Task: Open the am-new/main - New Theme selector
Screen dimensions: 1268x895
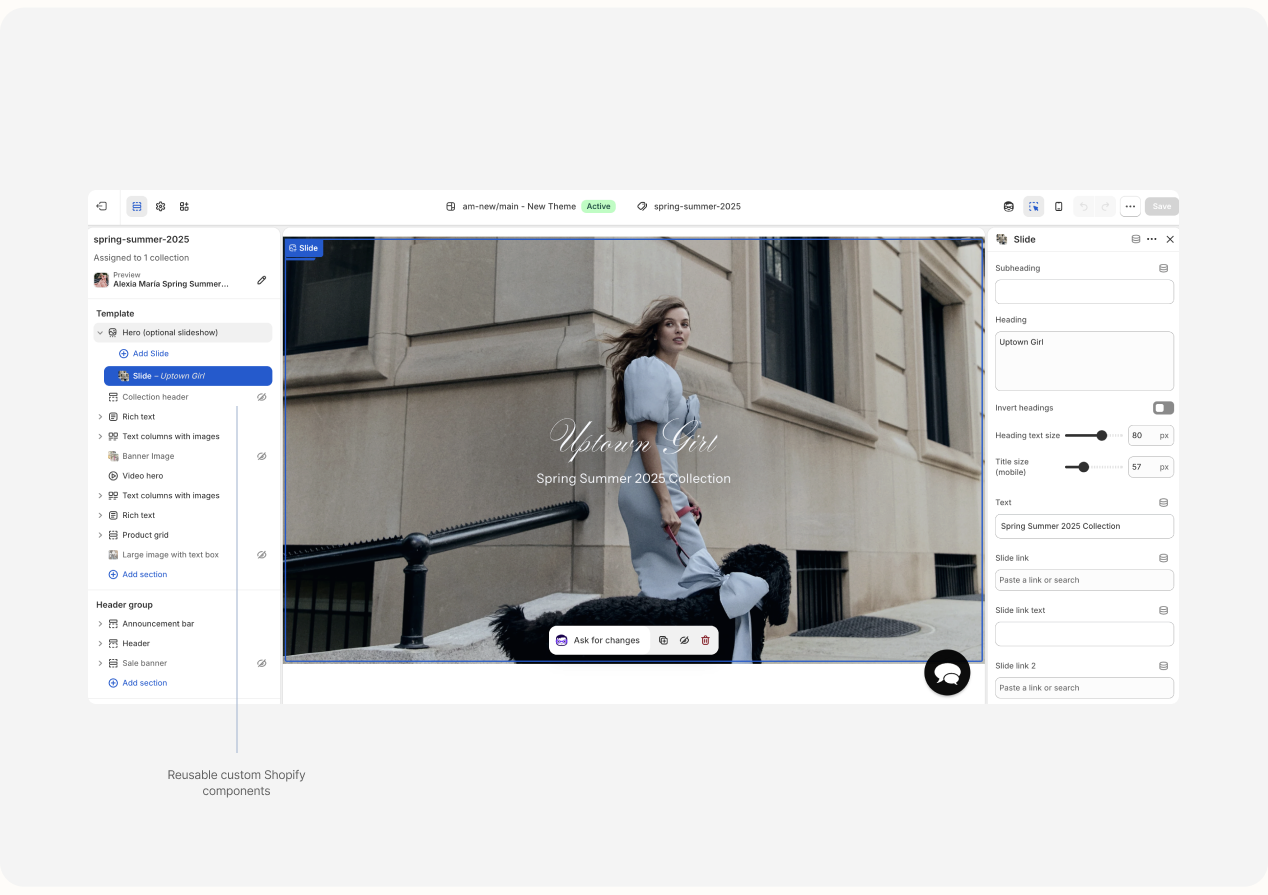Action: pos(519,206)
